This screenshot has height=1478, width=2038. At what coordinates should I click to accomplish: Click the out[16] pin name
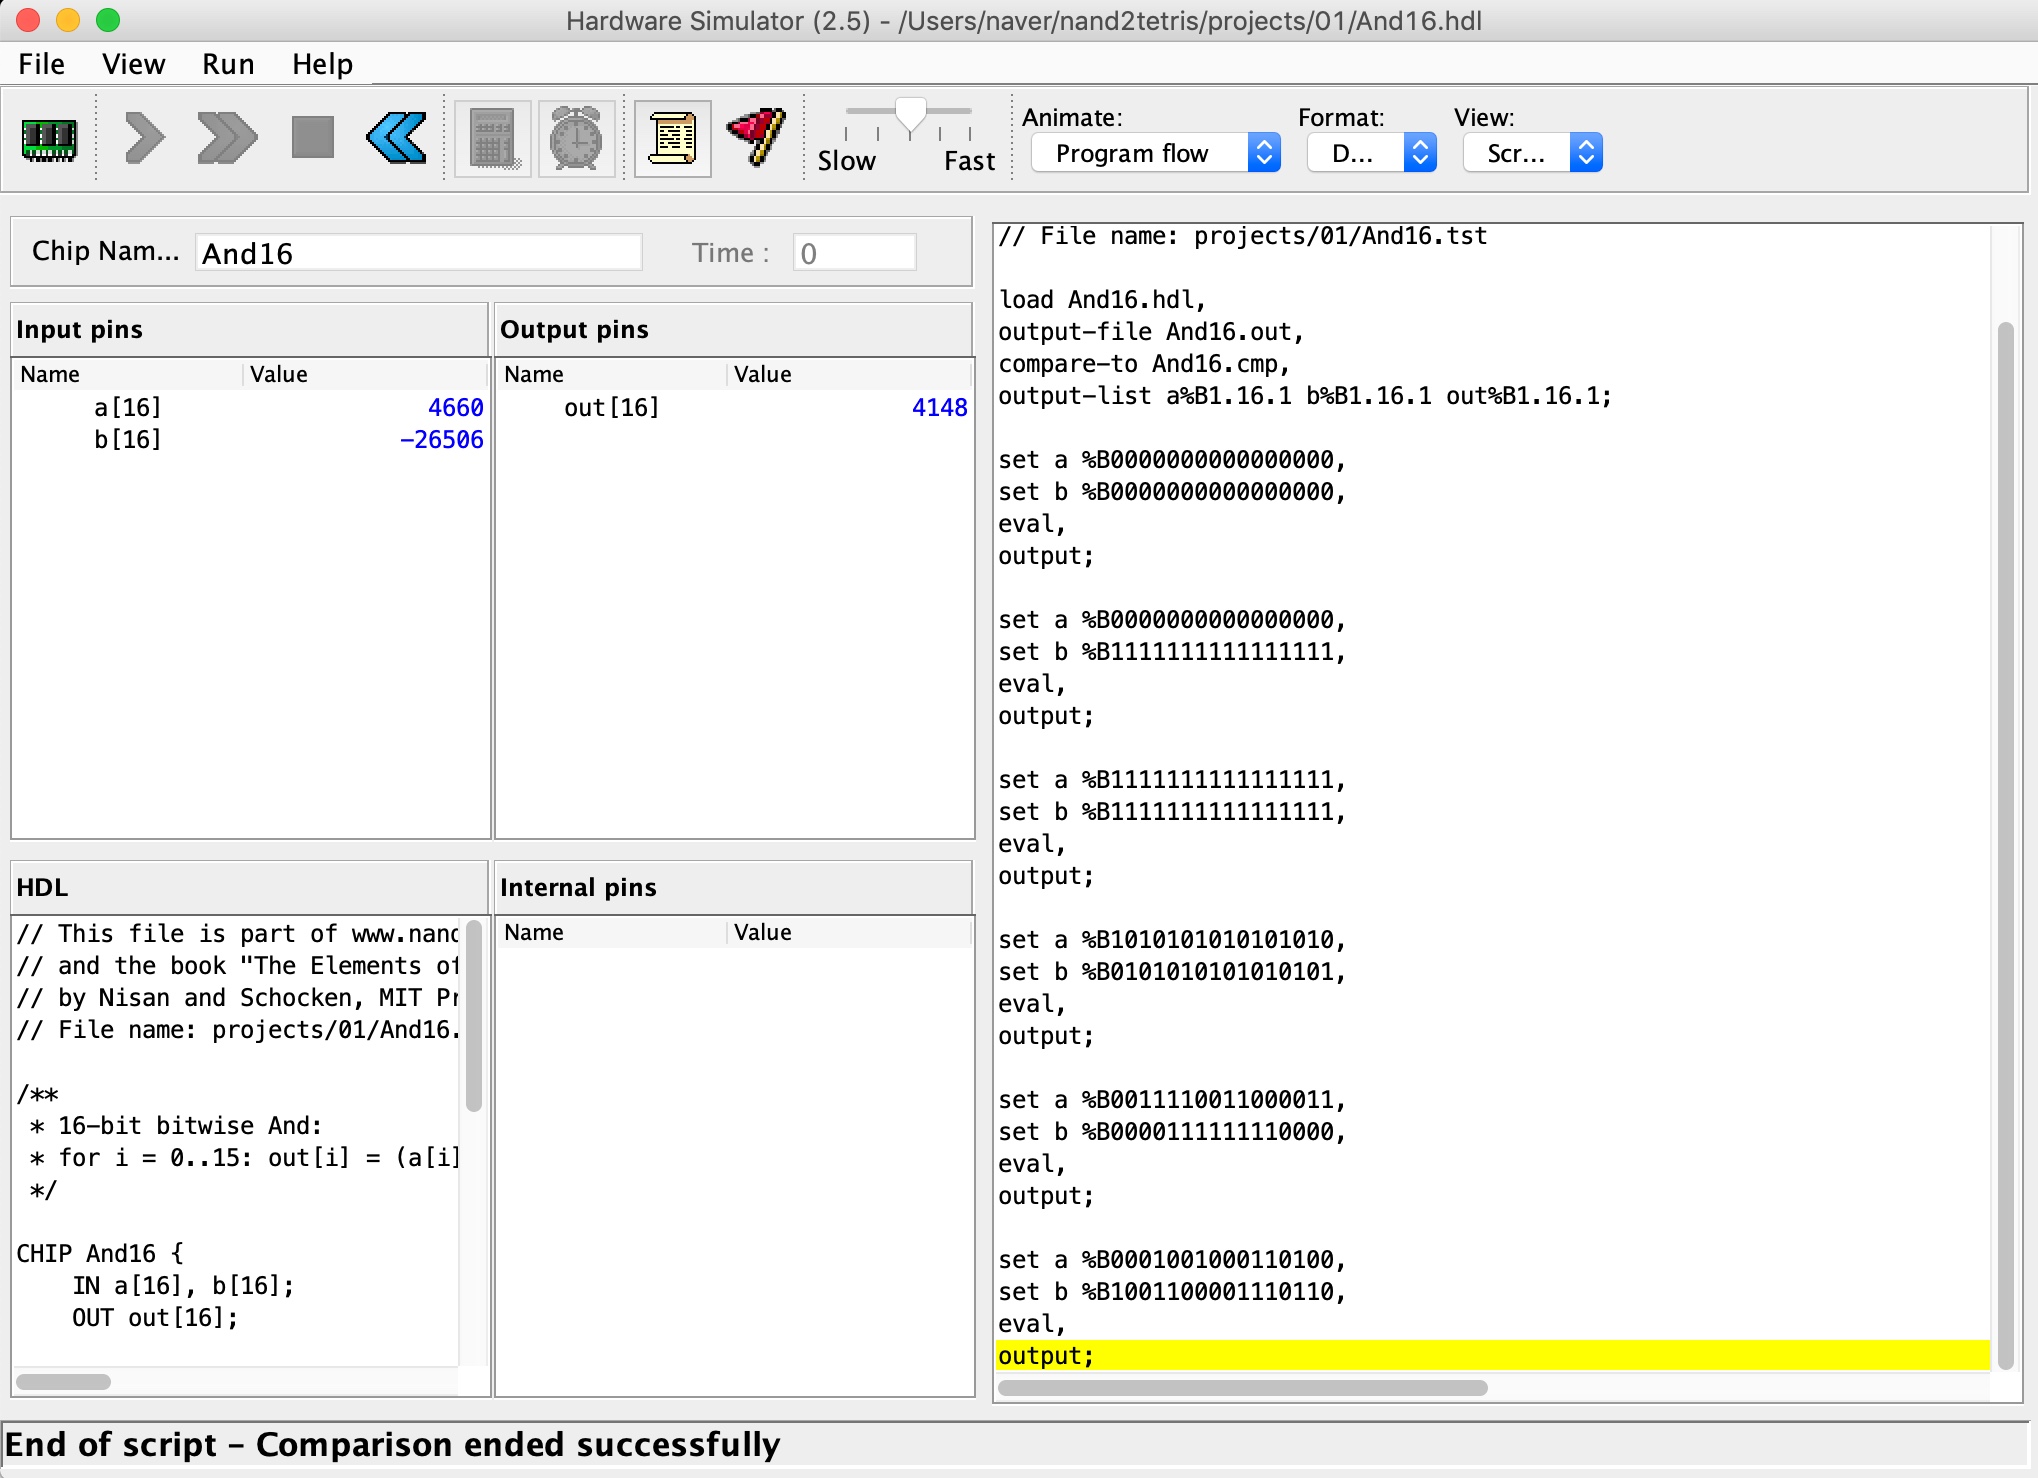click(612, 408)
